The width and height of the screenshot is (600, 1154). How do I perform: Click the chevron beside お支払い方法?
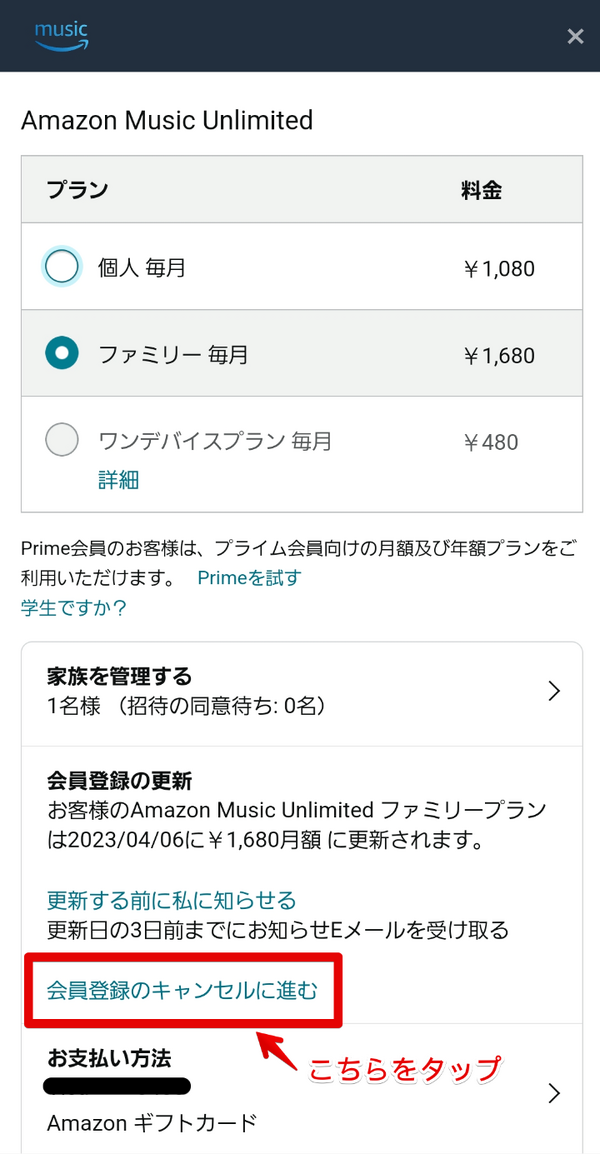[x=553, y=1093]
